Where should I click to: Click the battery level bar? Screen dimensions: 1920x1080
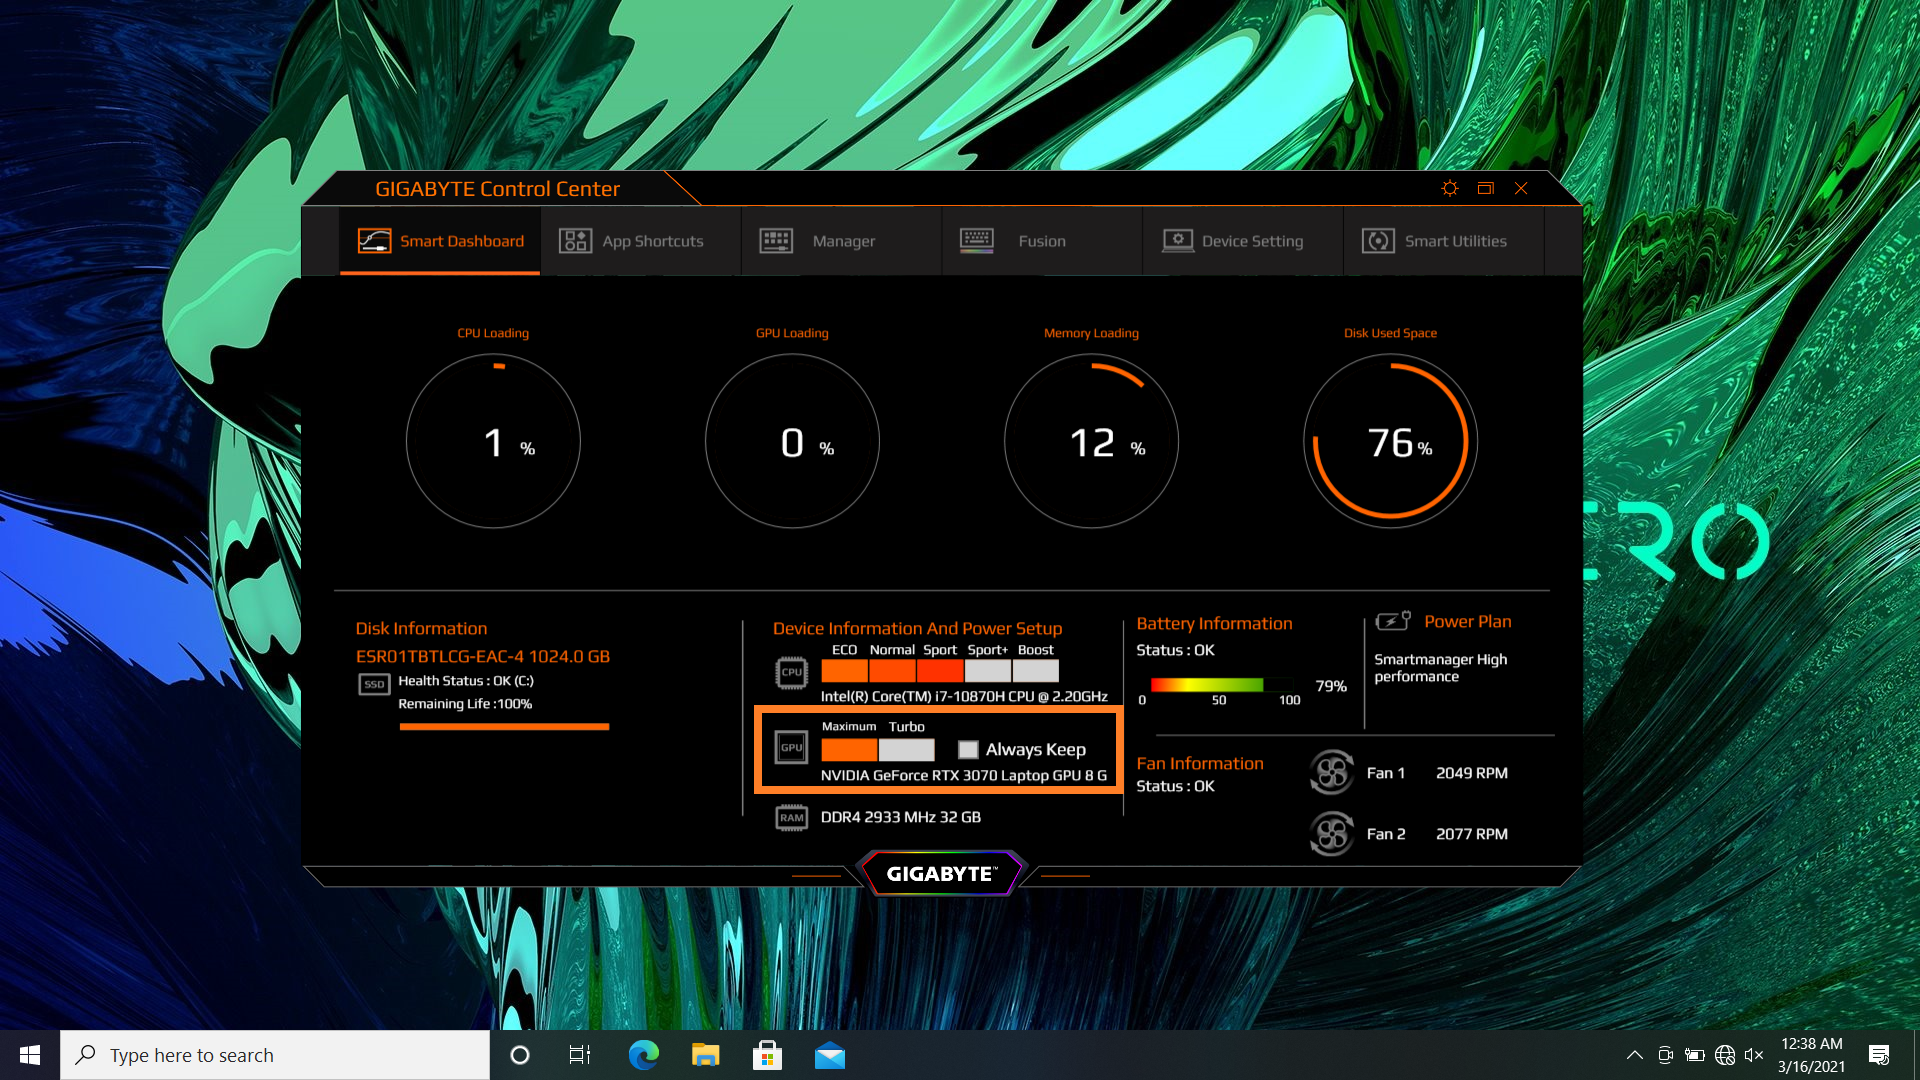click(x=1221, y=685)
